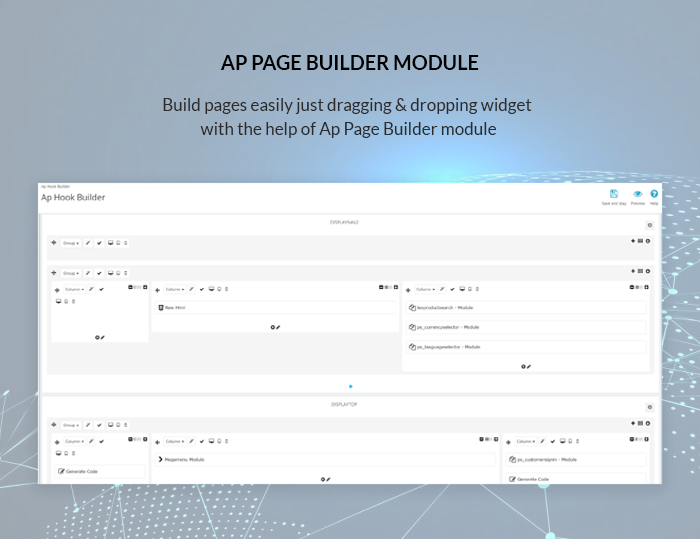The image size is (700, 539).
Task: Add widget at the bottom of Raw Html column
Action: (275, 327)
